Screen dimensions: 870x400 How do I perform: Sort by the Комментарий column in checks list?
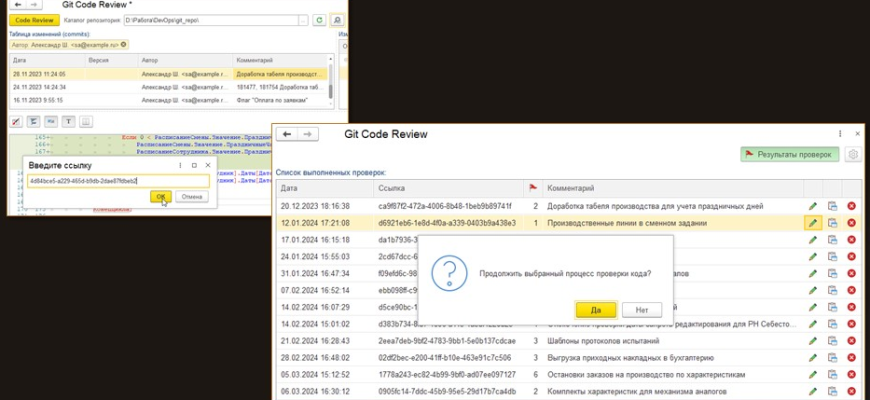click(x=571, y=188)
